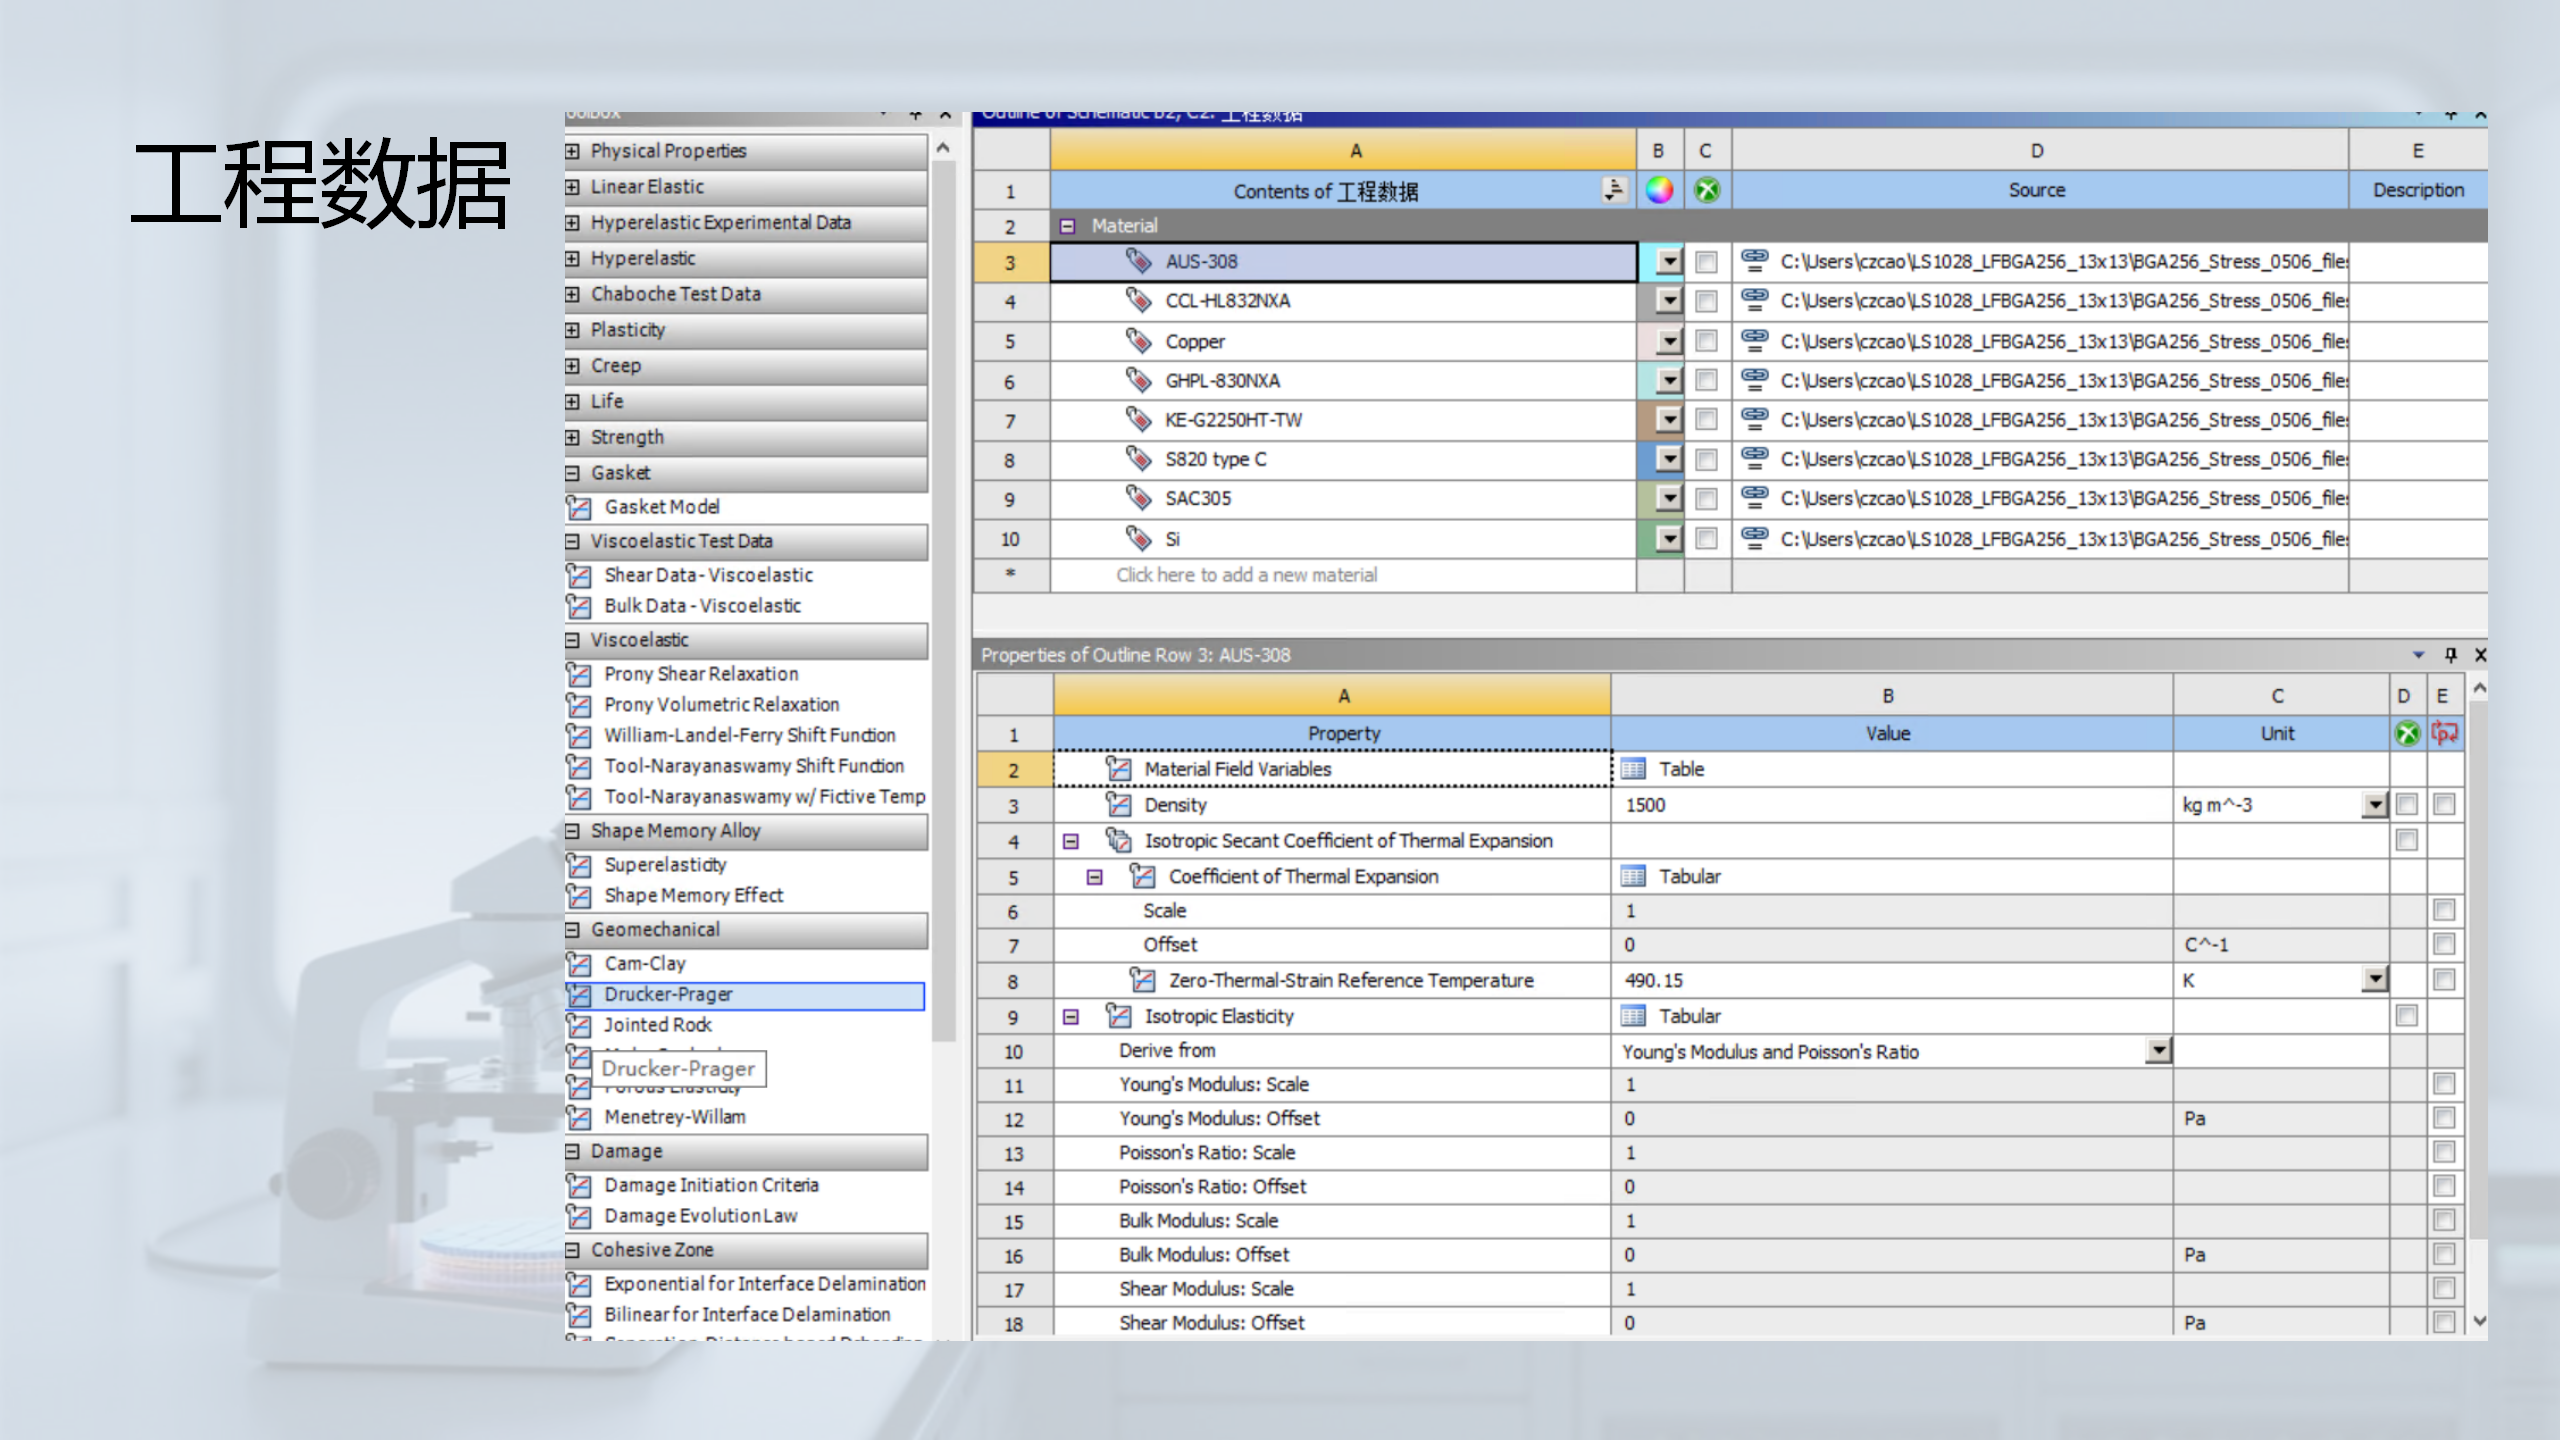Click the reference temperature value 490.15
Screen dimensions: 2560x1440
click(1891, 981)
